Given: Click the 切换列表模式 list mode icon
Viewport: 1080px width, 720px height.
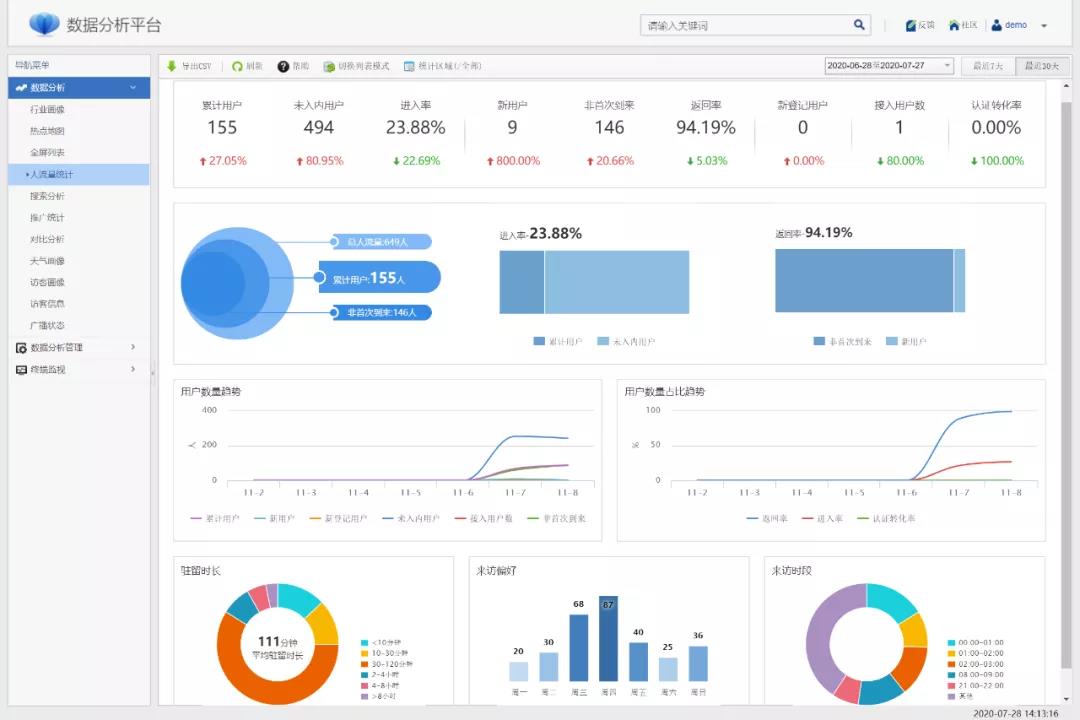Looking at the screenshot, I should click(329, 66).
